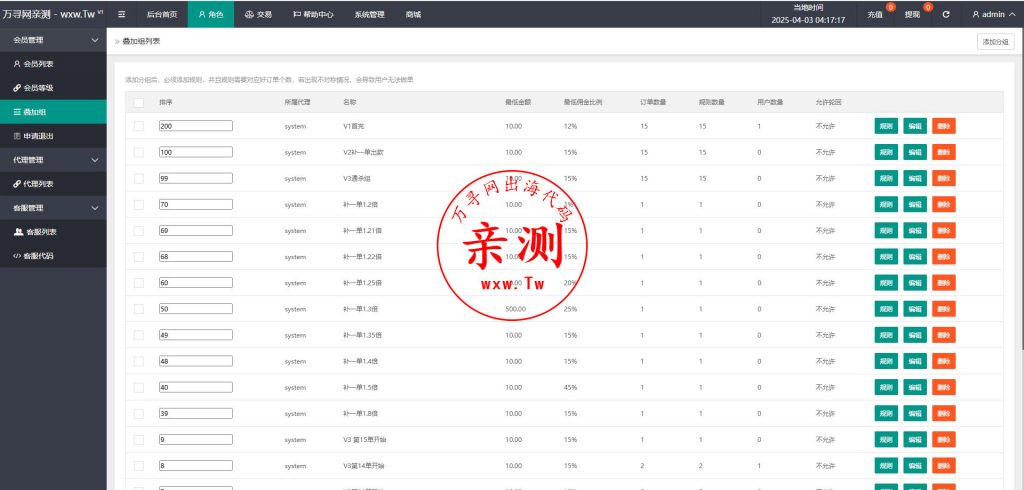Click the sort field containing 39
This screenshot has height=490, width=1024.
(195, 413)
